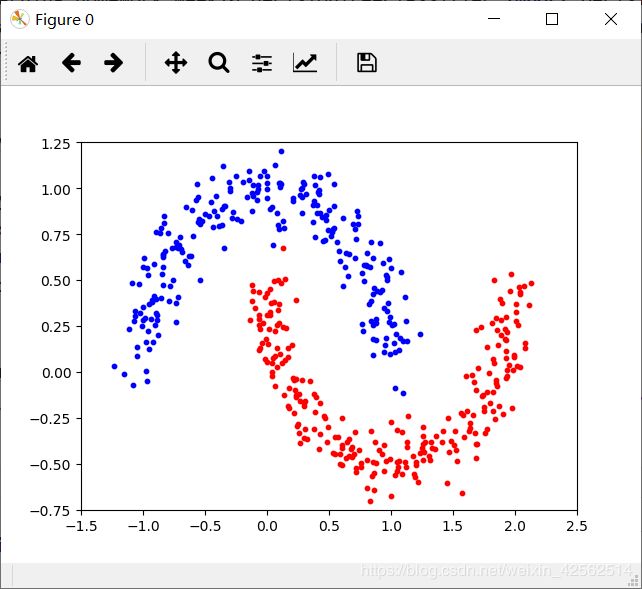Click the x-axis label 1.5
The width and height of the screenshot is (642, 589).
pos(453,526)
